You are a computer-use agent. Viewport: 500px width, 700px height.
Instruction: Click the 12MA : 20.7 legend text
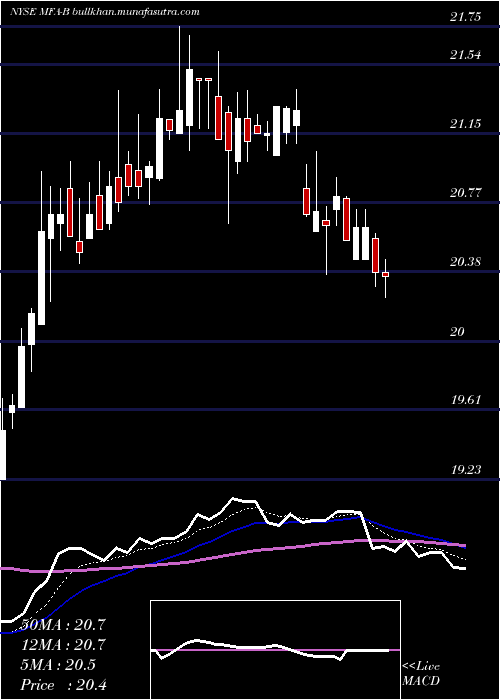pos(62,644)
